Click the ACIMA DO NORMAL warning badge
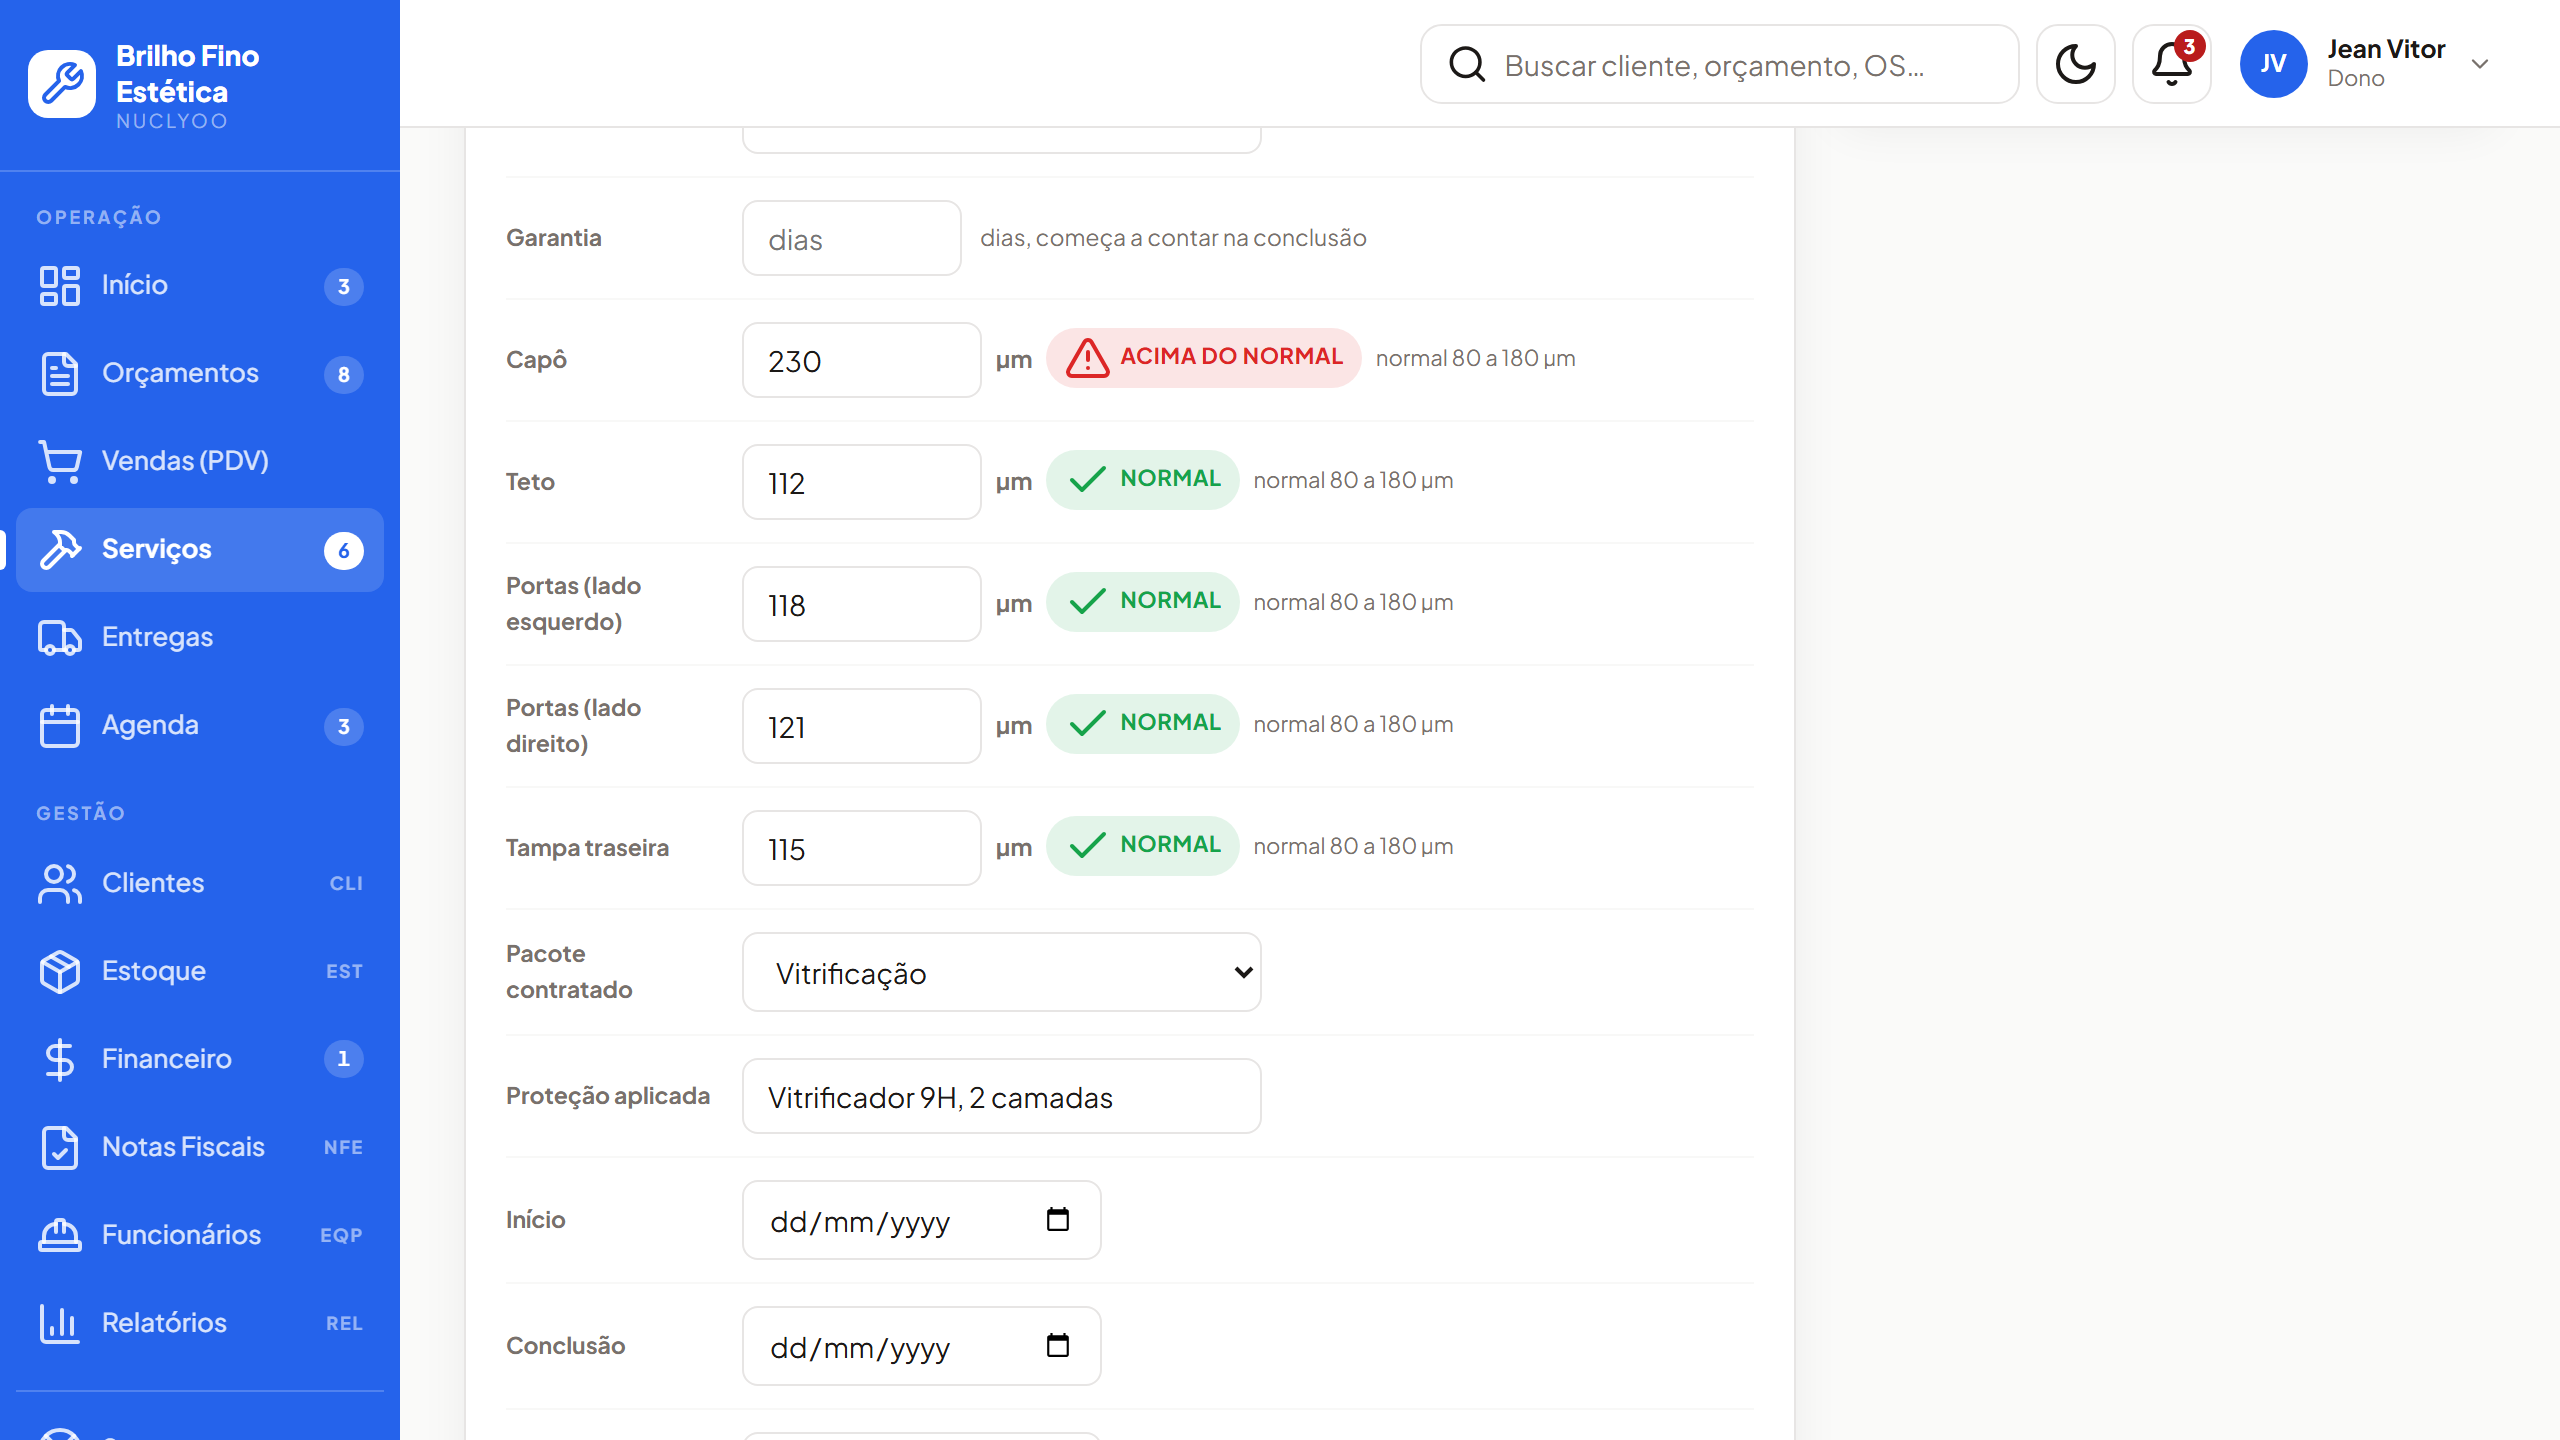This screenshot has width=2560, height=1440. (x=1204, y=358)
